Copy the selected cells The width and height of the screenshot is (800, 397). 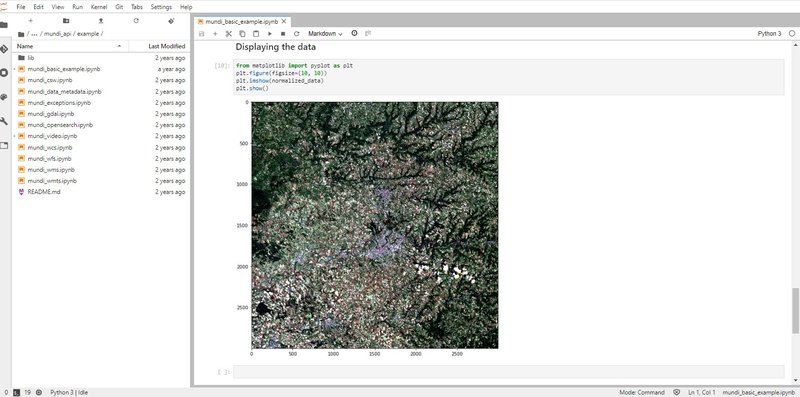(242, 34)
